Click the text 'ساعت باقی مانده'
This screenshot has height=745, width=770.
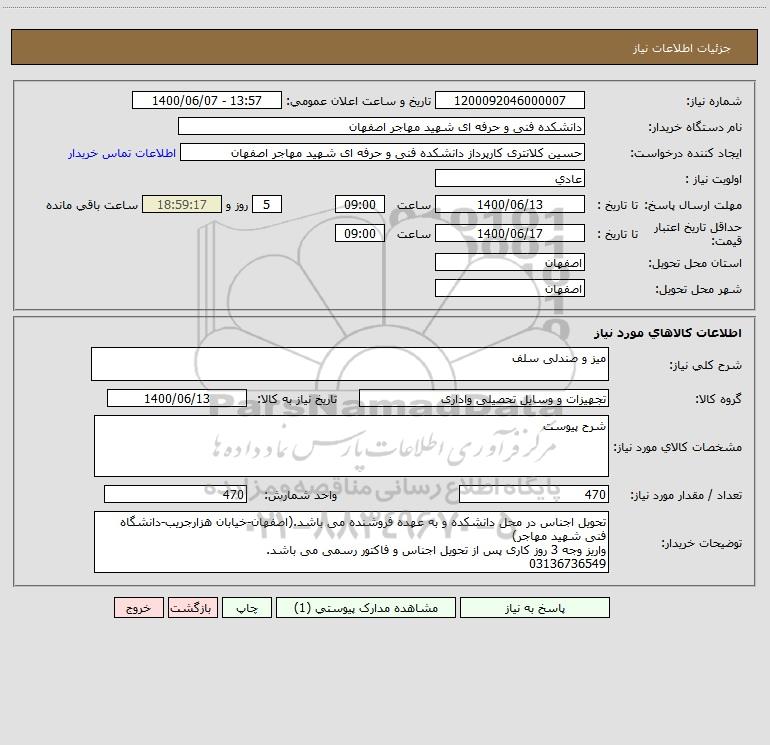(x=92, y=205)
